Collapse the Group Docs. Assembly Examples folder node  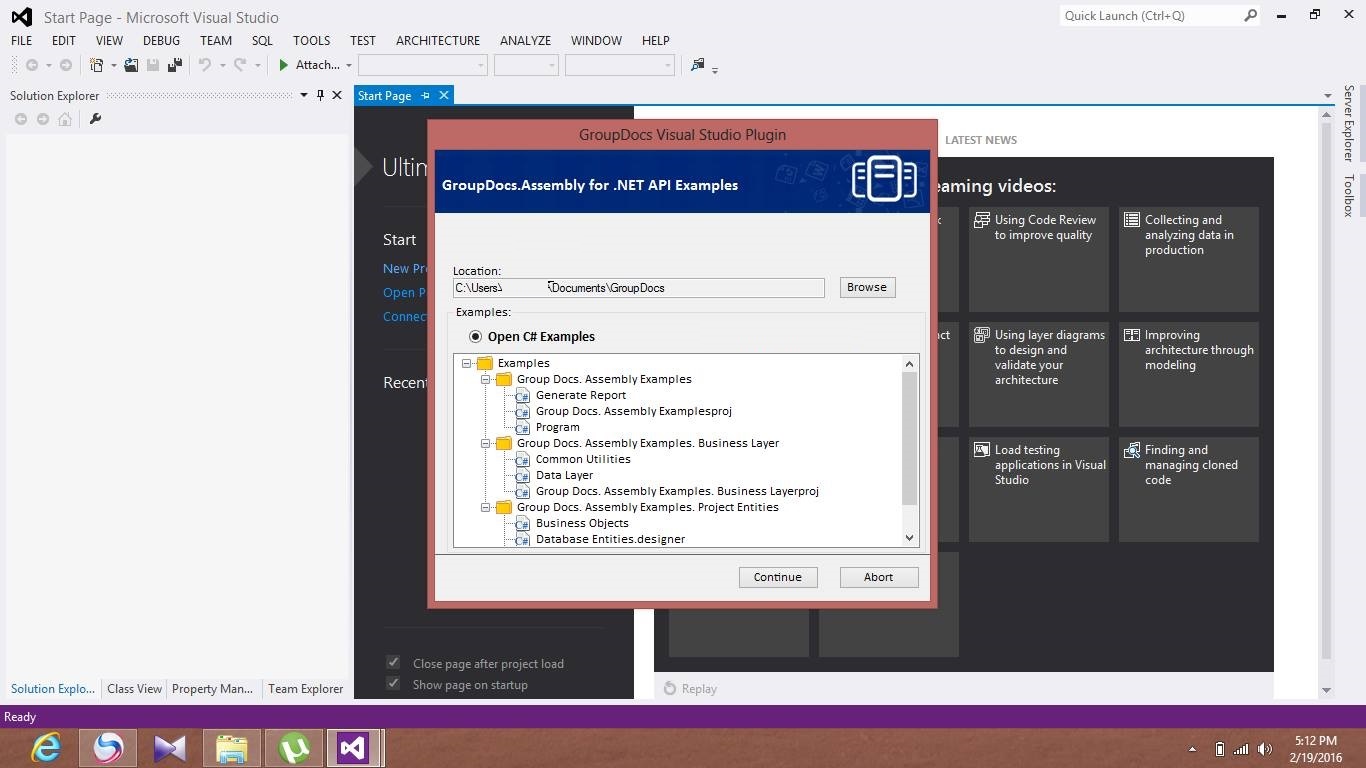point(485,379)
